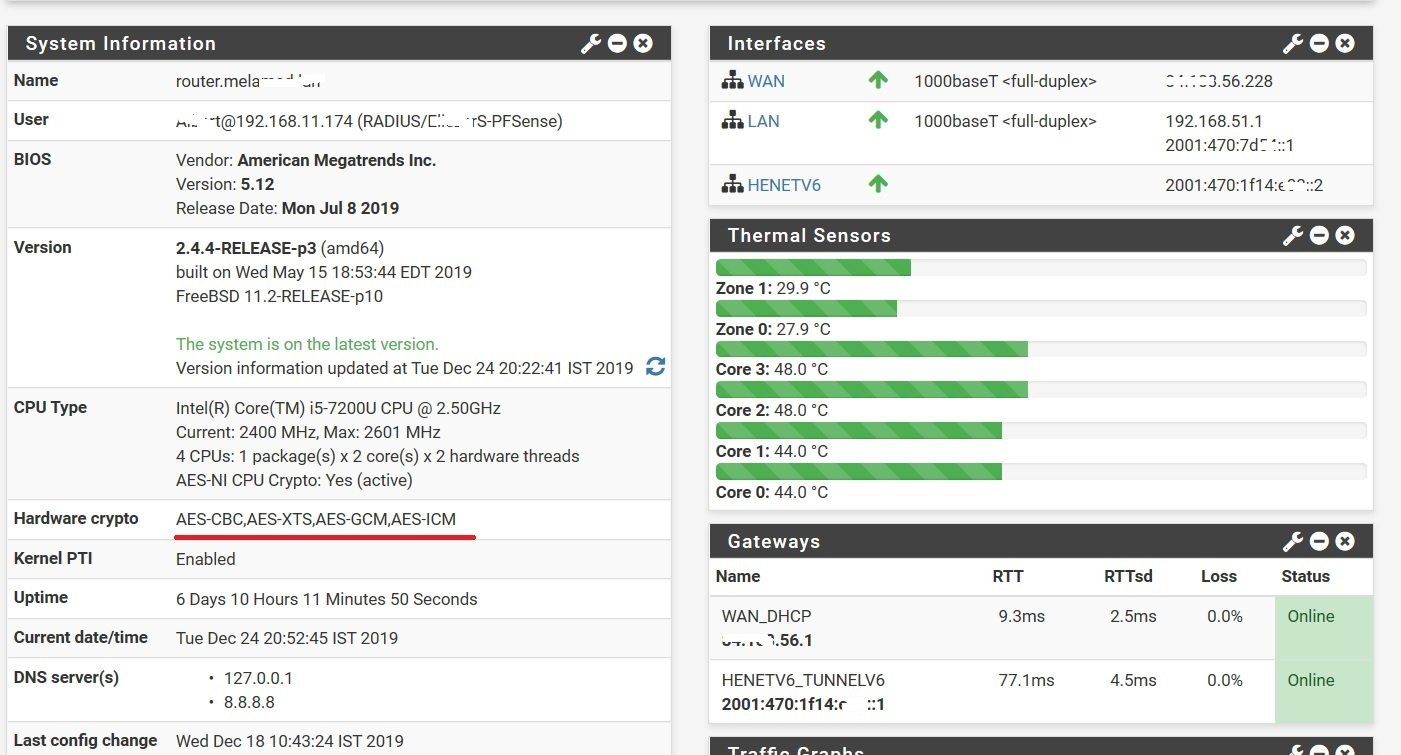Close the Gateways widget
1401x755 pixels.
(1346, 541)
